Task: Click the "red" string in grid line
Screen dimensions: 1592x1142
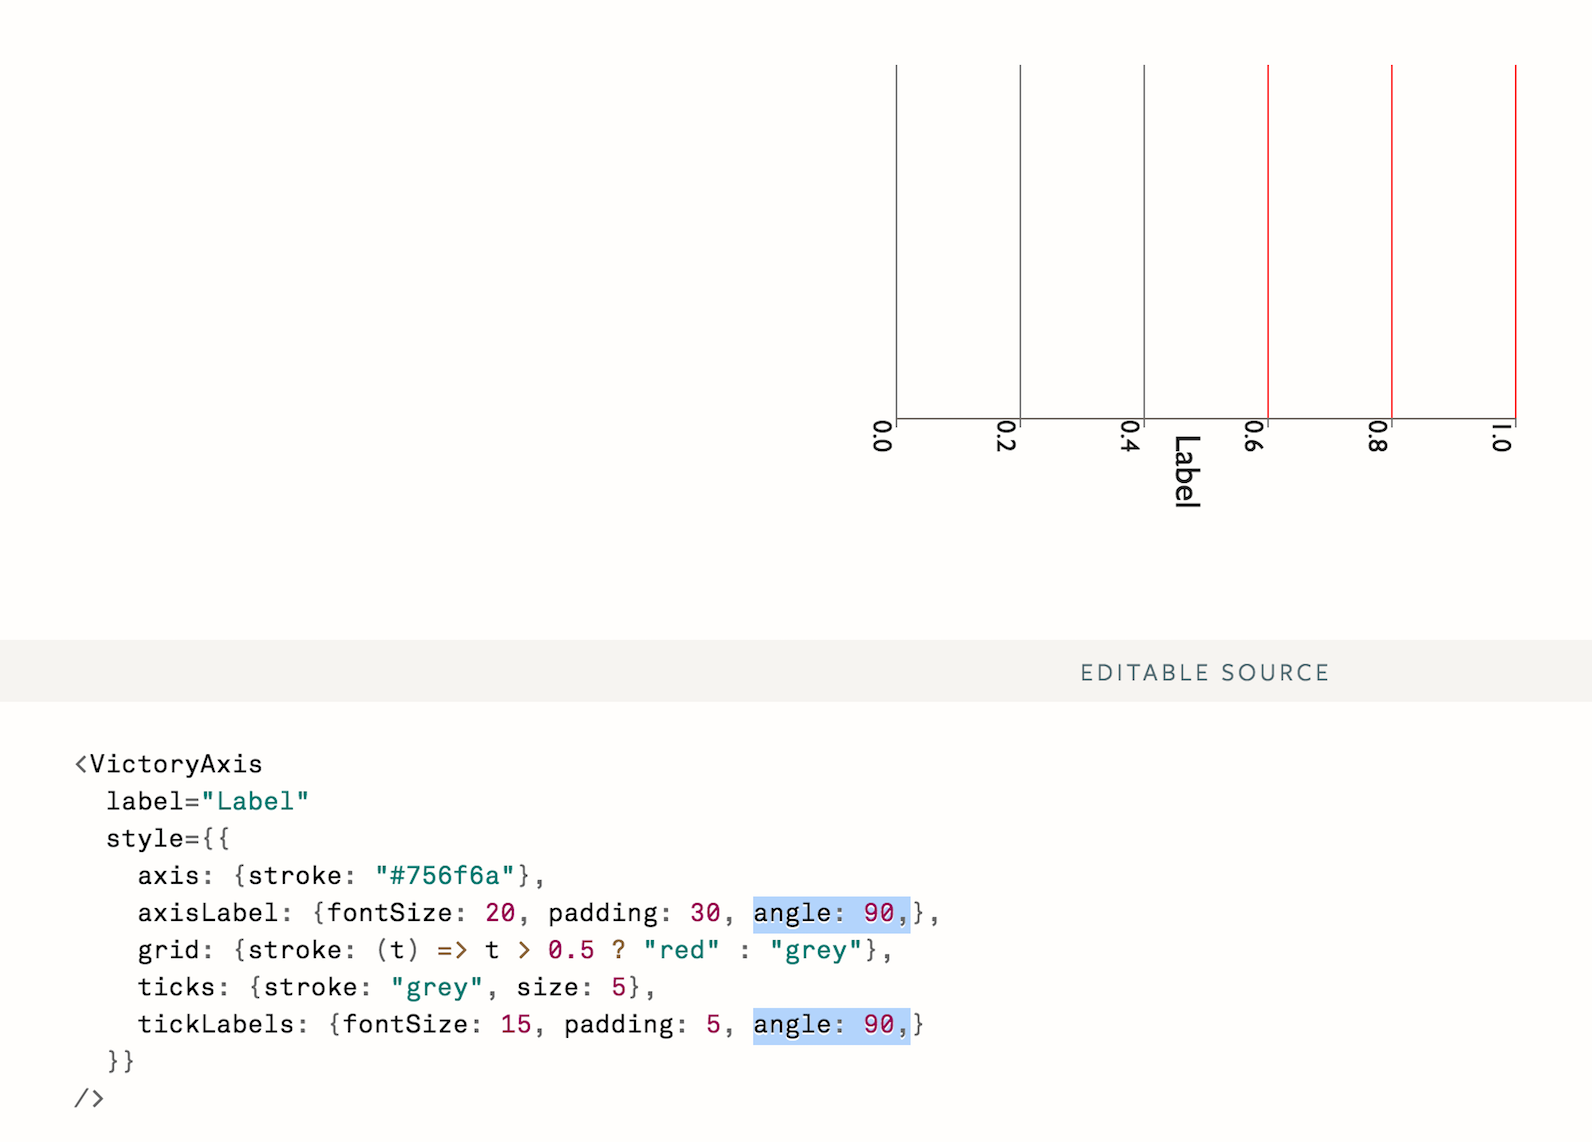Action: click(x=681, y=950)
